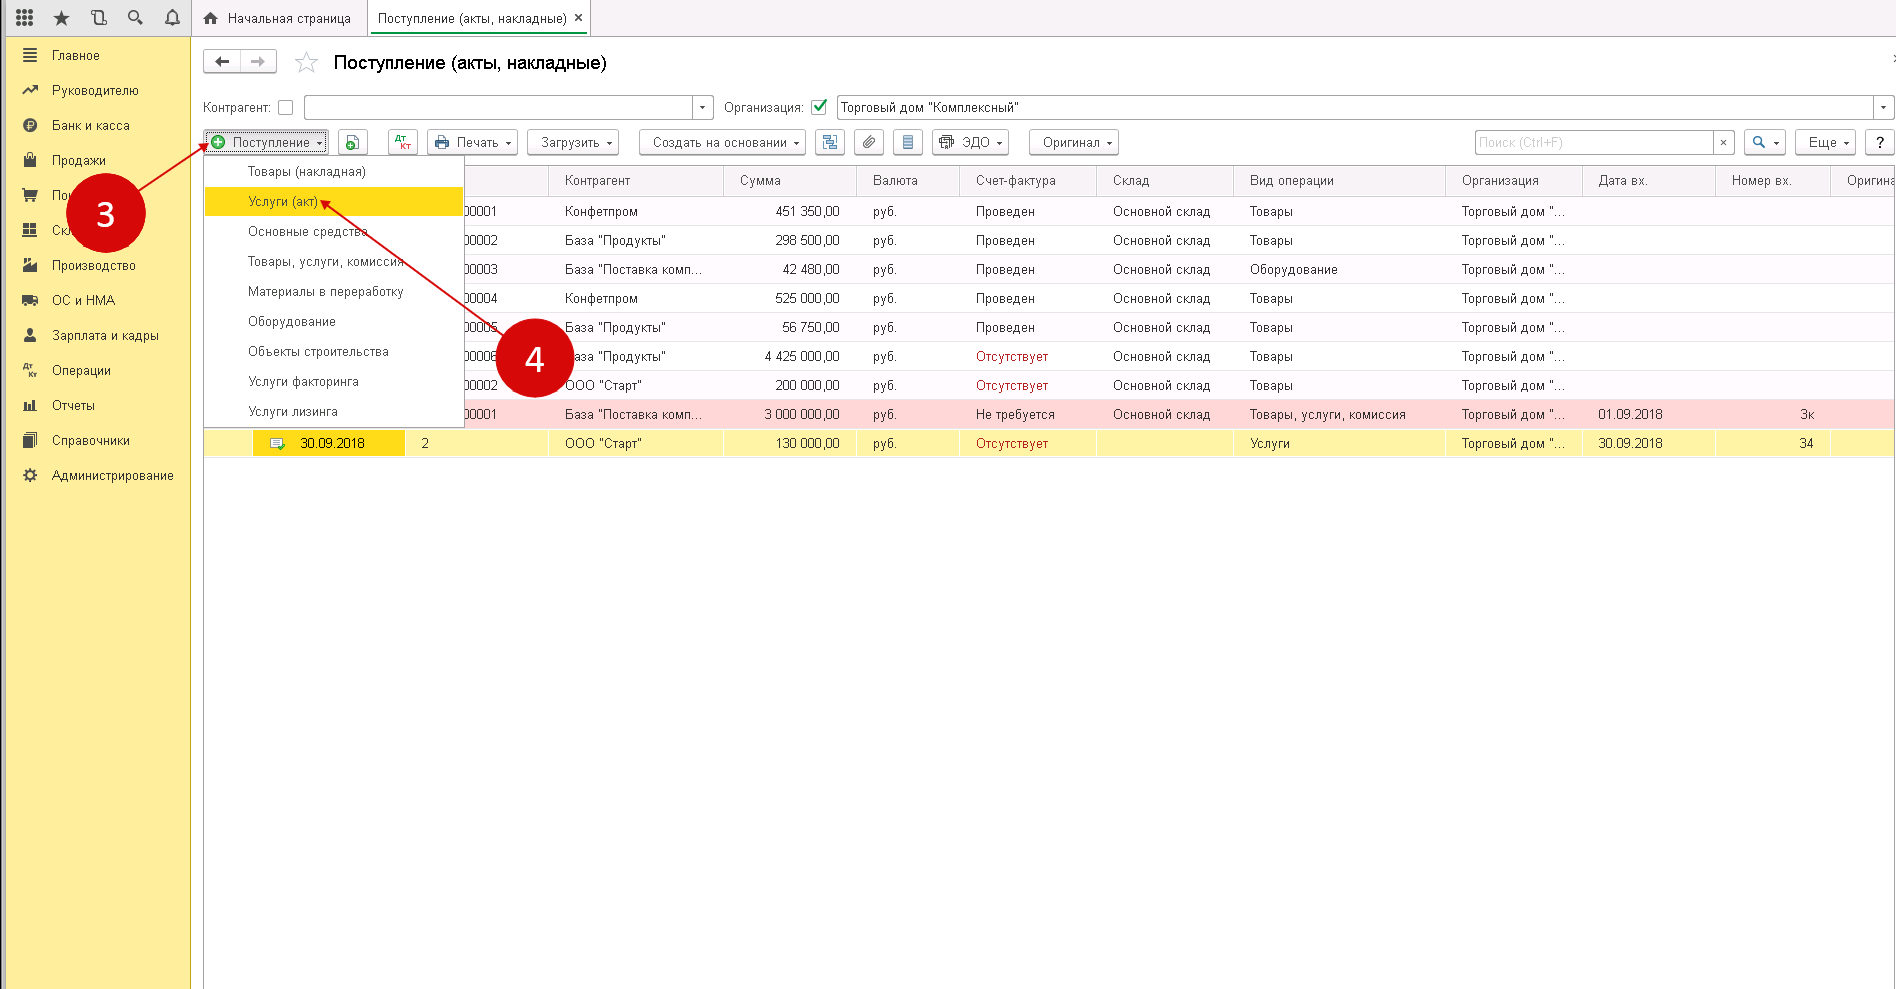Screen dimensions: 1896x989
Task: Select Услуги (акт) from menu
Action: (x=283, y=202)
